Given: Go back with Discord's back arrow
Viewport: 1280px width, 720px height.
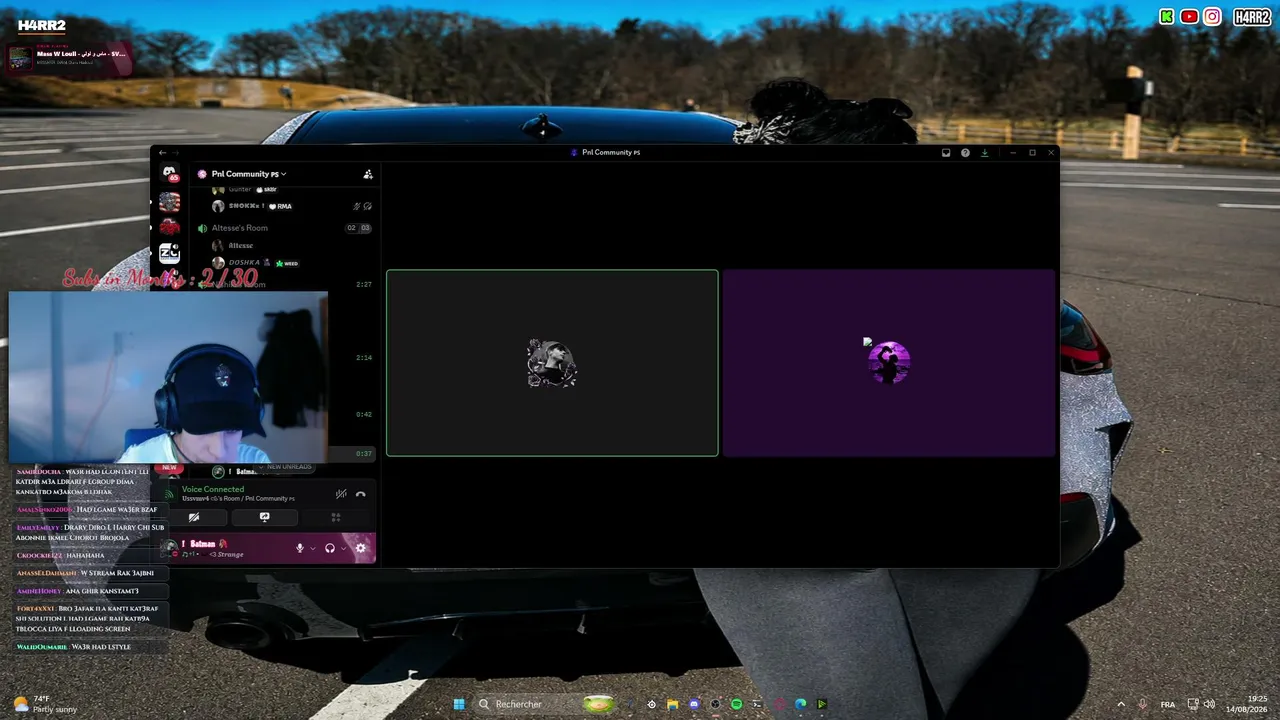Looking at the screenshot, I should (162, 153).
